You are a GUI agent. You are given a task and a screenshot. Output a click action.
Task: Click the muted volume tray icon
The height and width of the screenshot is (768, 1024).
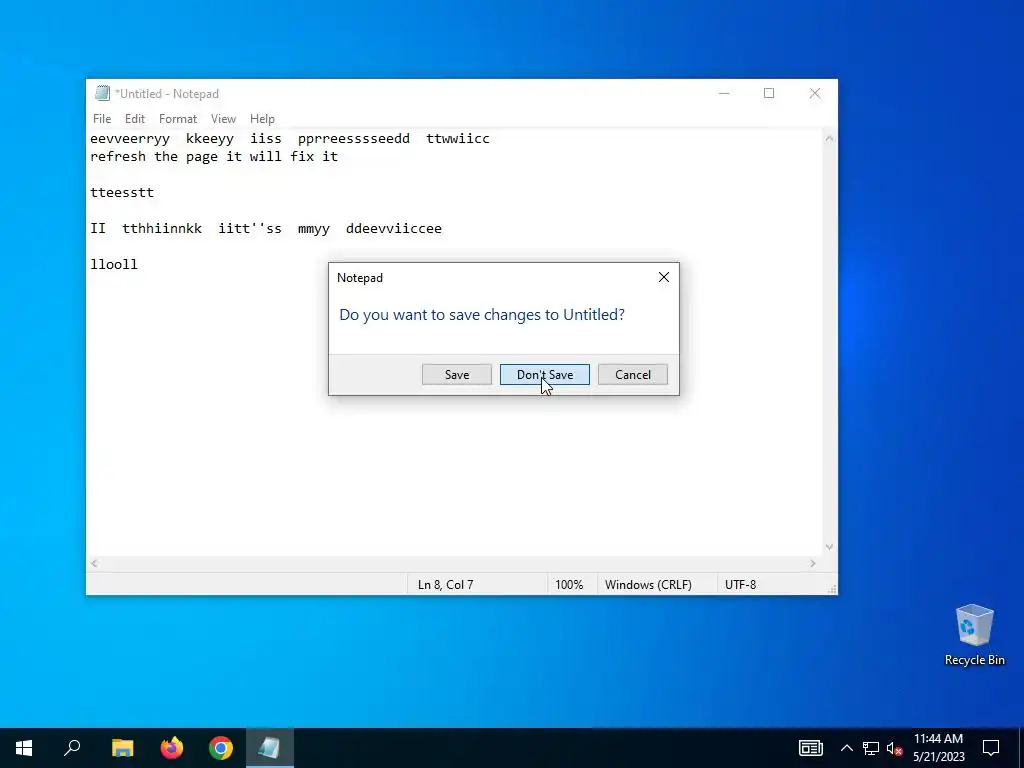pyautogui.click(x=894, y=748)
